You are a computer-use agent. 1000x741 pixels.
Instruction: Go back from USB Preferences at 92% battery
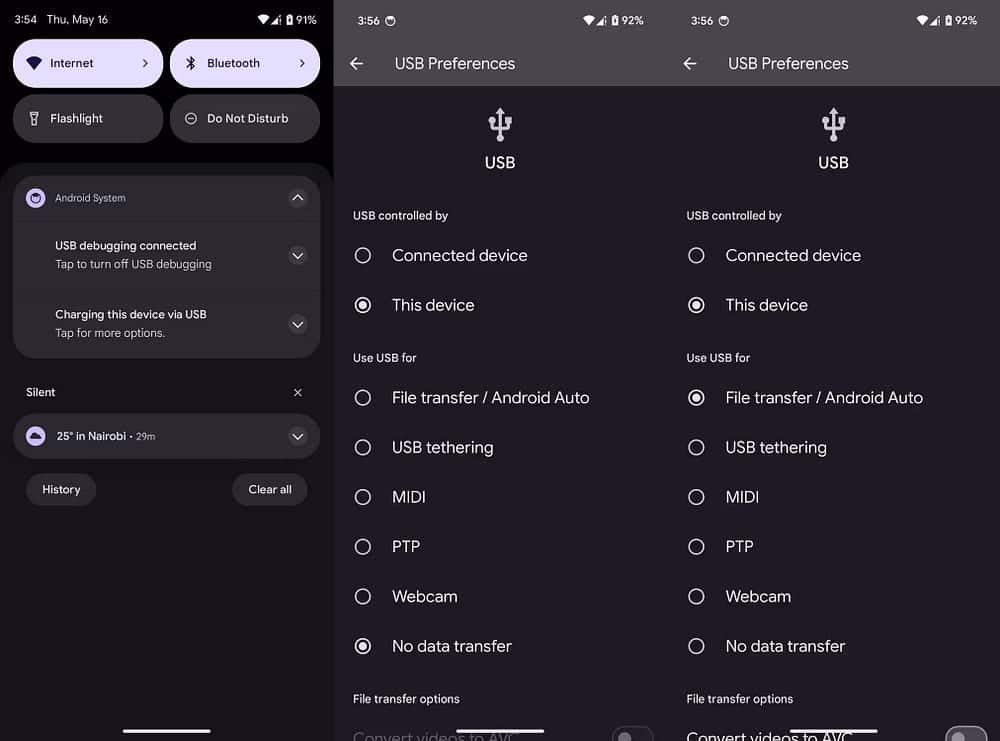[x=356, y=63]
